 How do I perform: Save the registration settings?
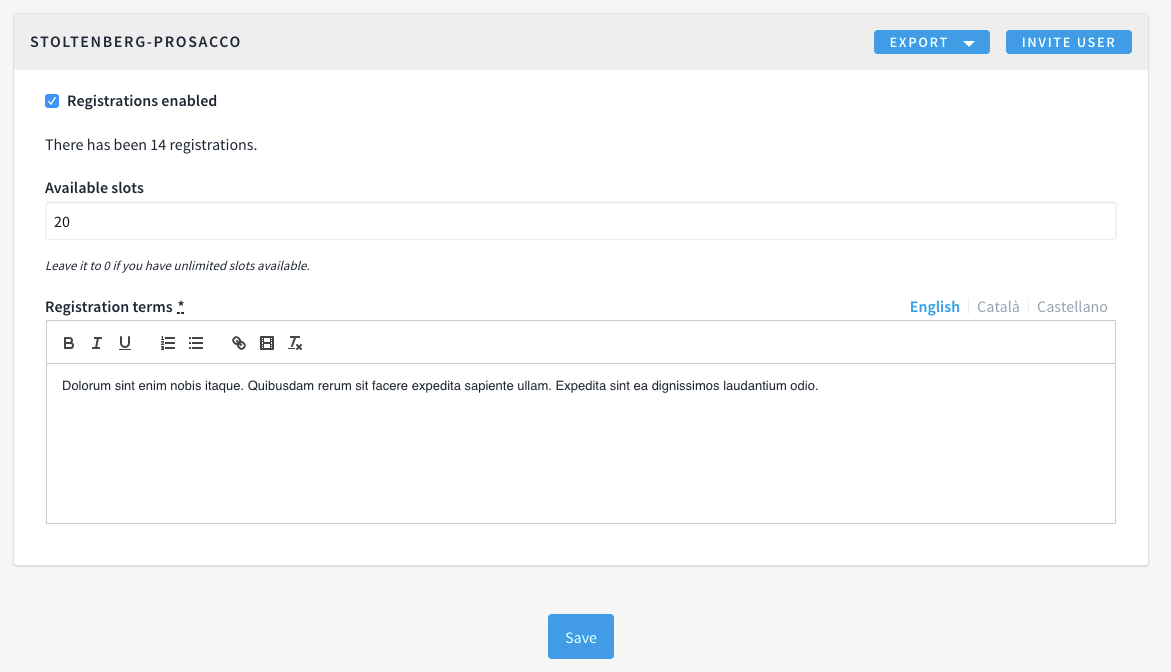pos(580,637)
